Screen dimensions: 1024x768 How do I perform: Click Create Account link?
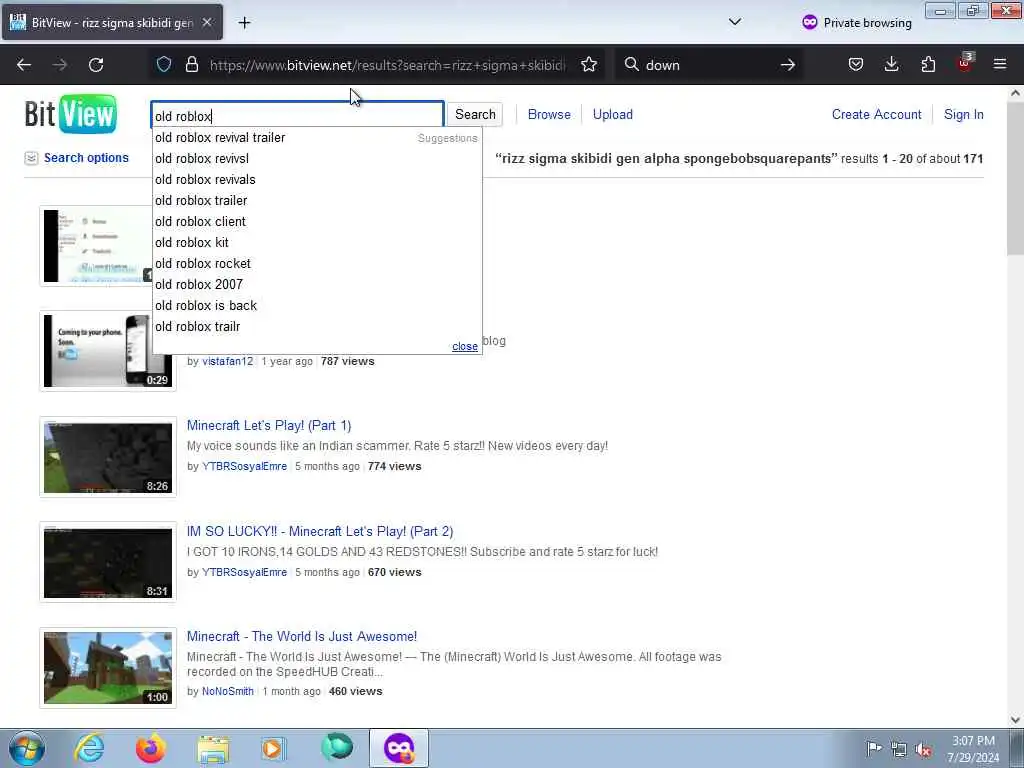point(876,114)
